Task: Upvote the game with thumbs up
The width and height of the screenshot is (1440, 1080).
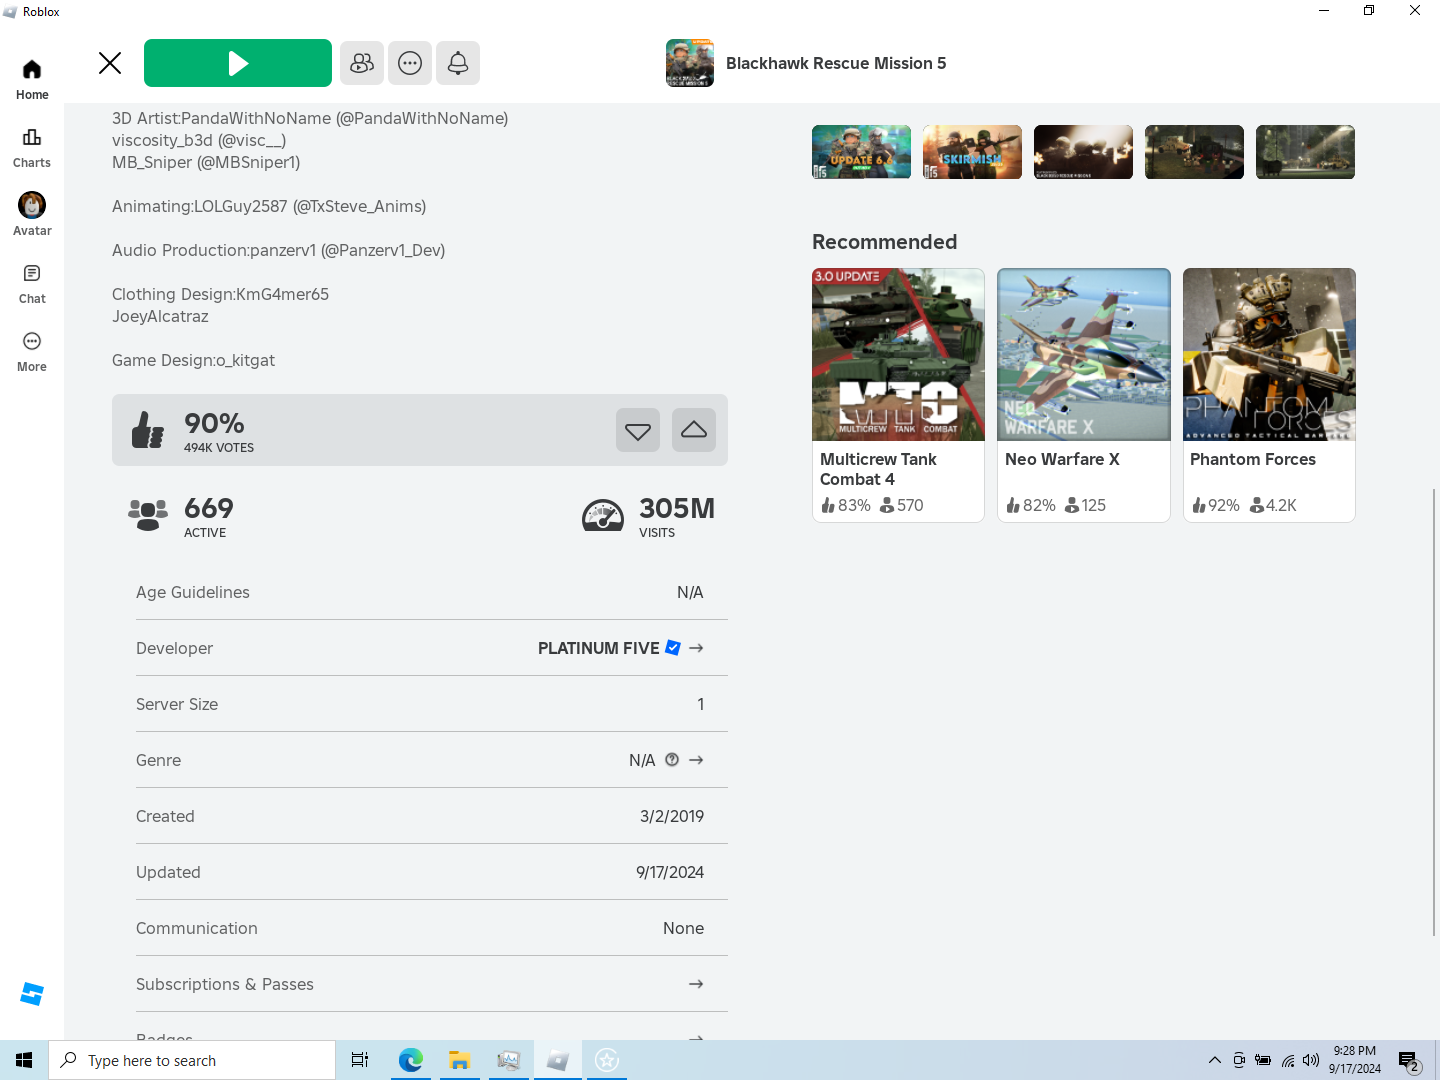Action: click(694, 430)
